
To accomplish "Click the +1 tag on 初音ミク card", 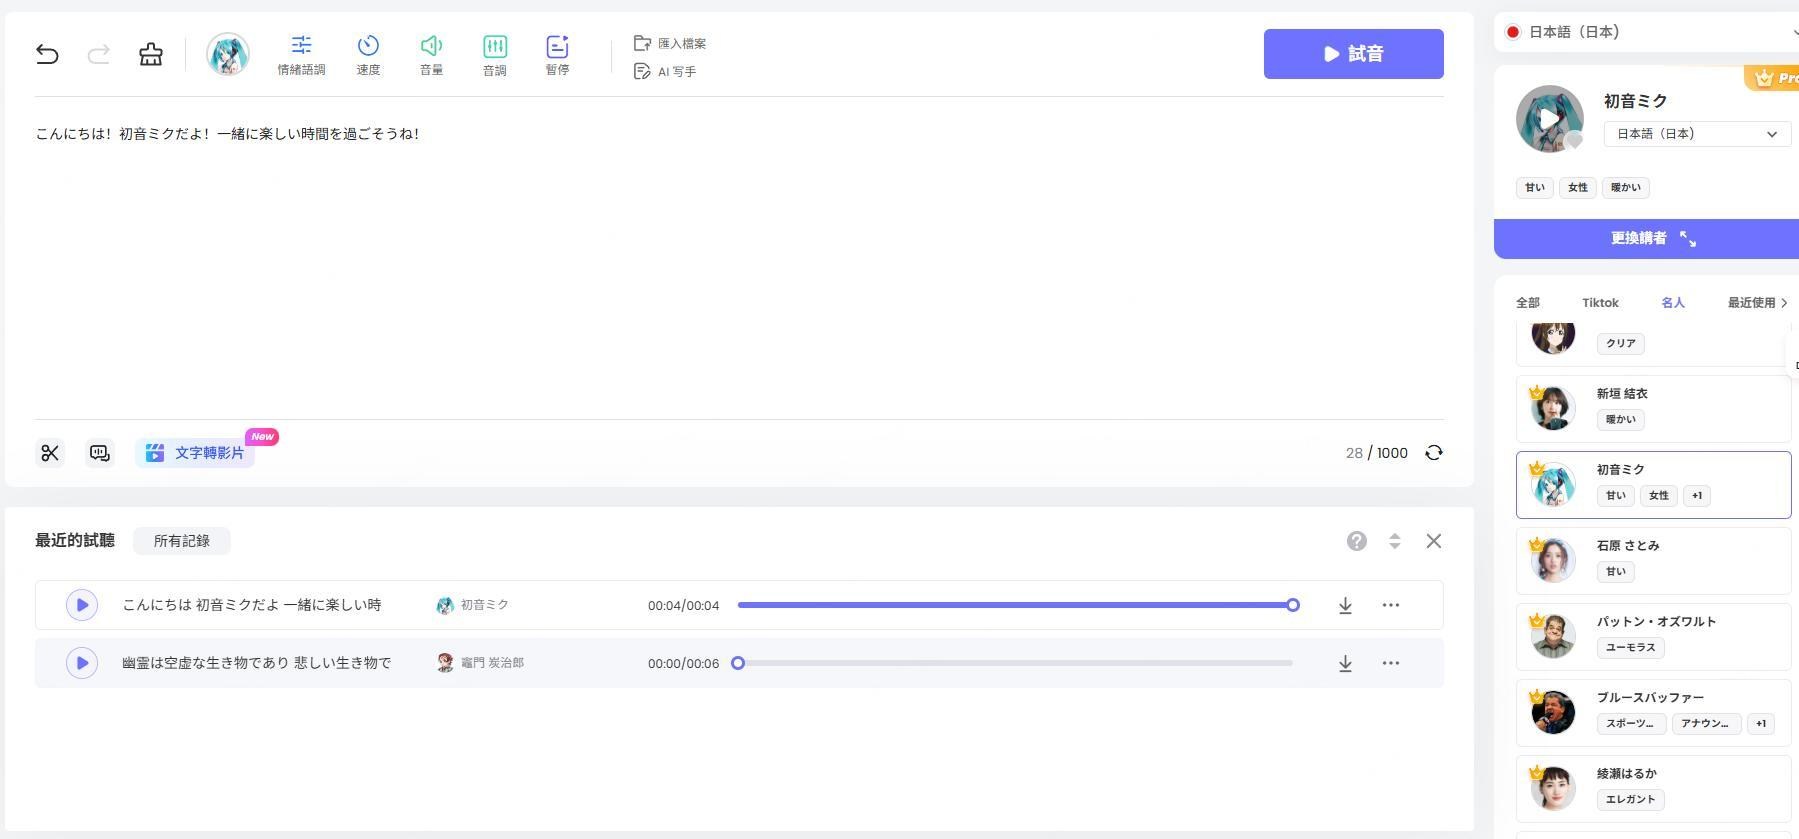I will tap(1697, 496).
